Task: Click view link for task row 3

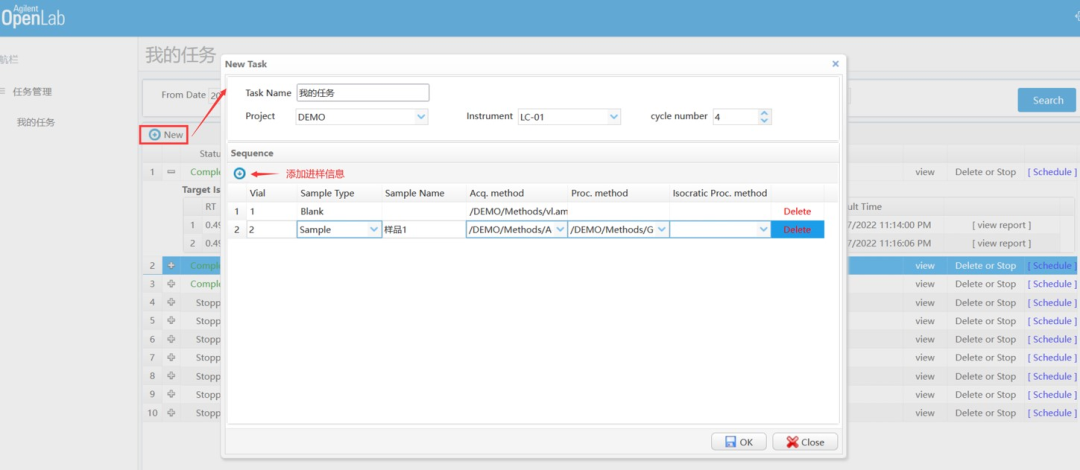Action: 925,284
